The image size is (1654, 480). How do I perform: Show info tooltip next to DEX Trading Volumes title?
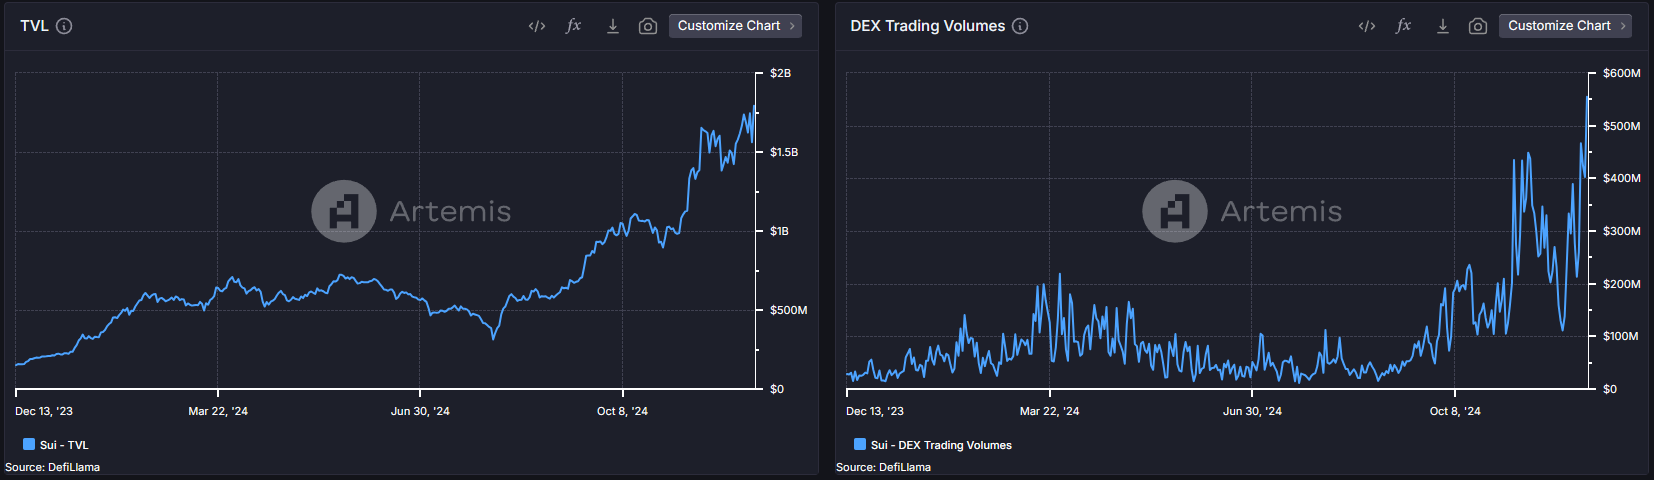[x=1020, y=26]
